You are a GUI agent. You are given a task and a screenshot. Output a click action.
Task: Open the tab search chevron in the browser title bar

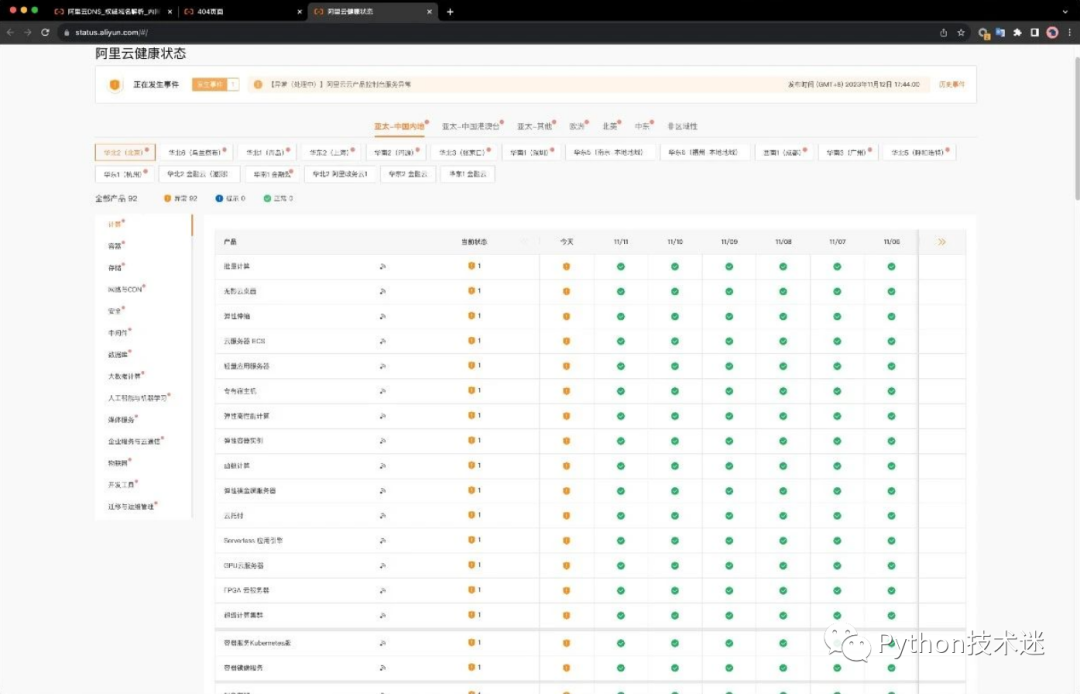pyautogui.click(x=1066, y=12)
